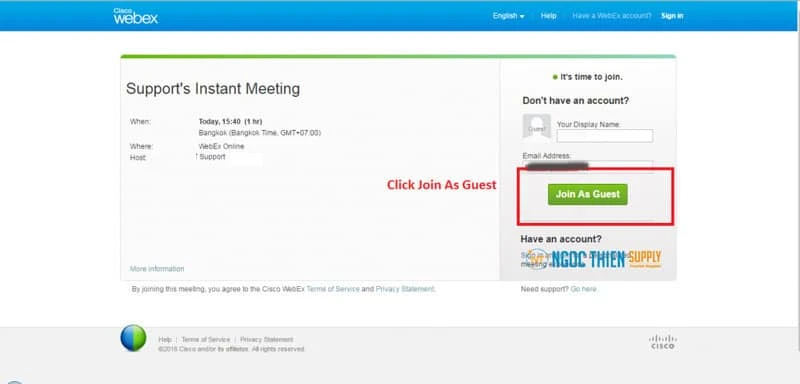Open Privacy Statement link in agreement text
The width and height of the screenshot is (800, 384).
click(405, 289)
